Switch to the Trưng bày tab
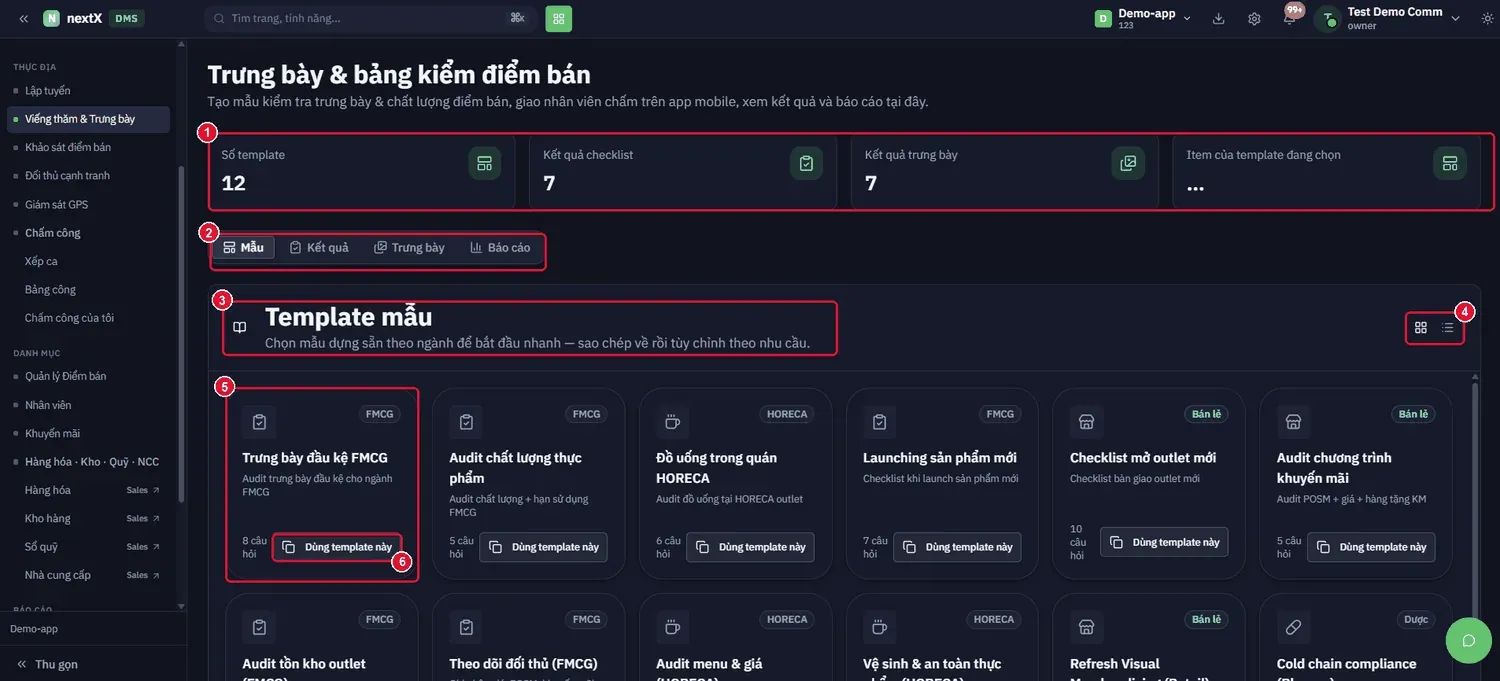The image size is (1500, 681). (x=409, y=247)
